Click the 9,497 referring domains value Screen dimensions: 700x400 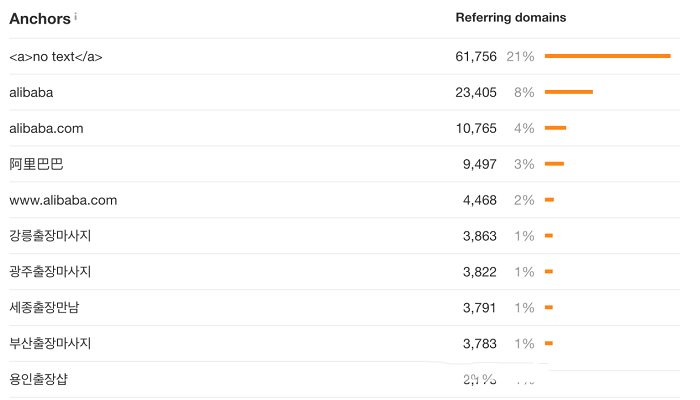tap(479, 164)
